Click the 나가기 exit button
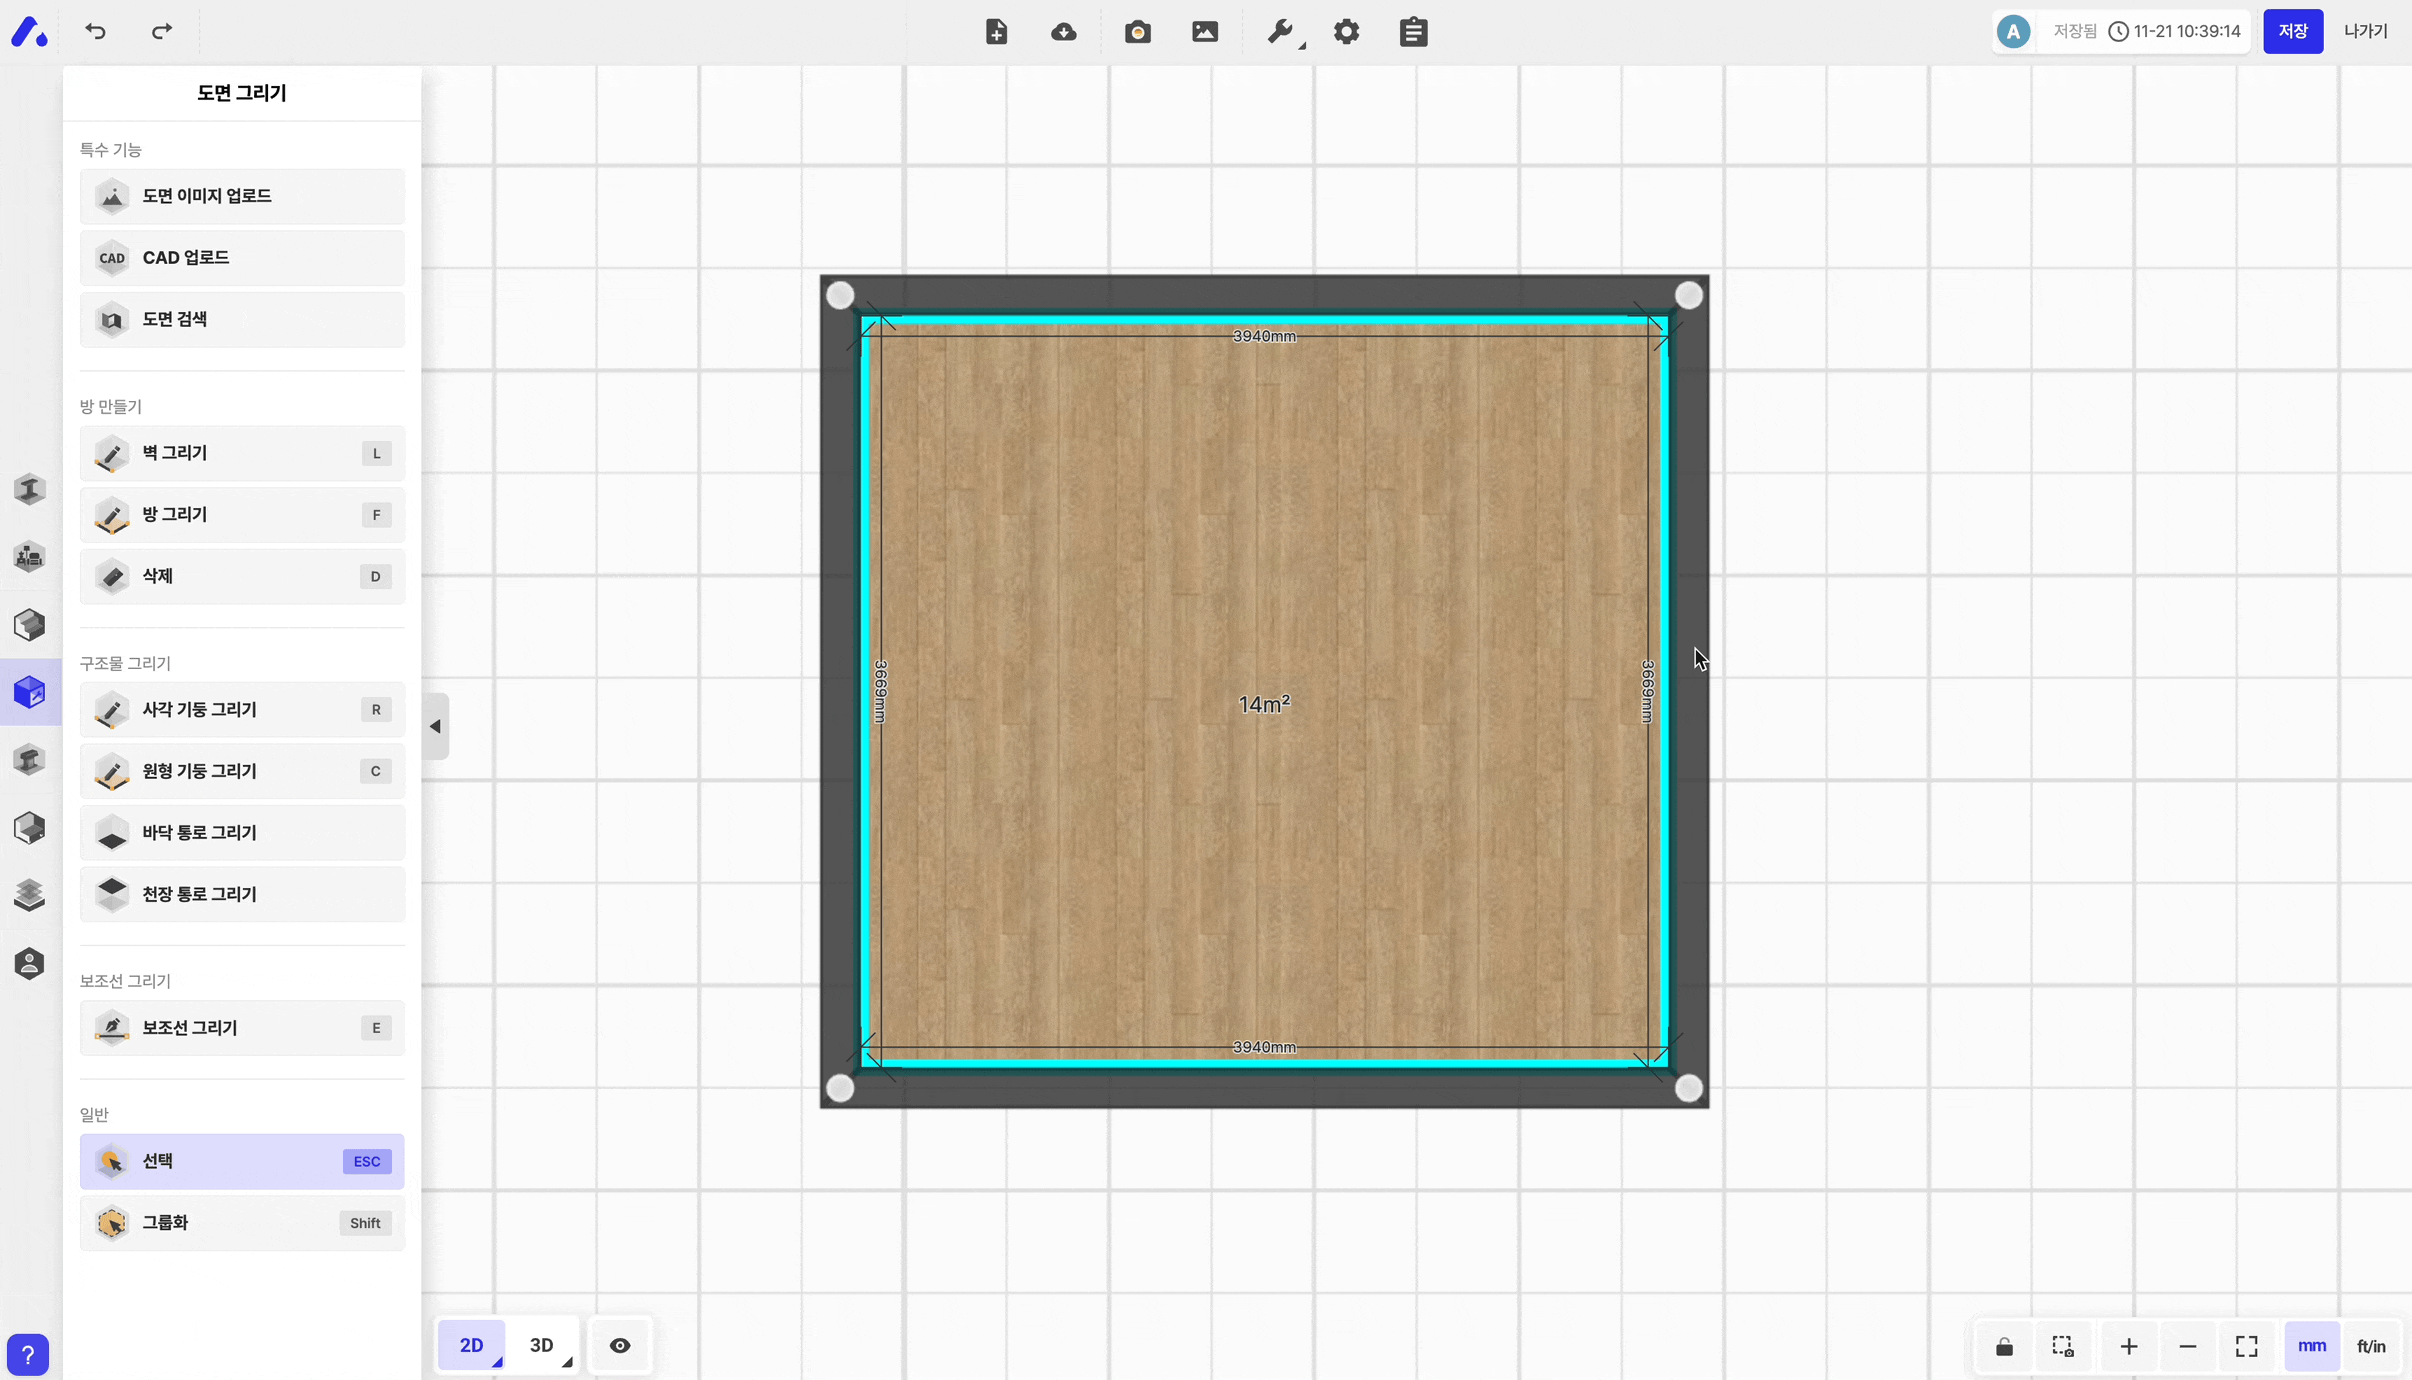 pos(2365,31)
